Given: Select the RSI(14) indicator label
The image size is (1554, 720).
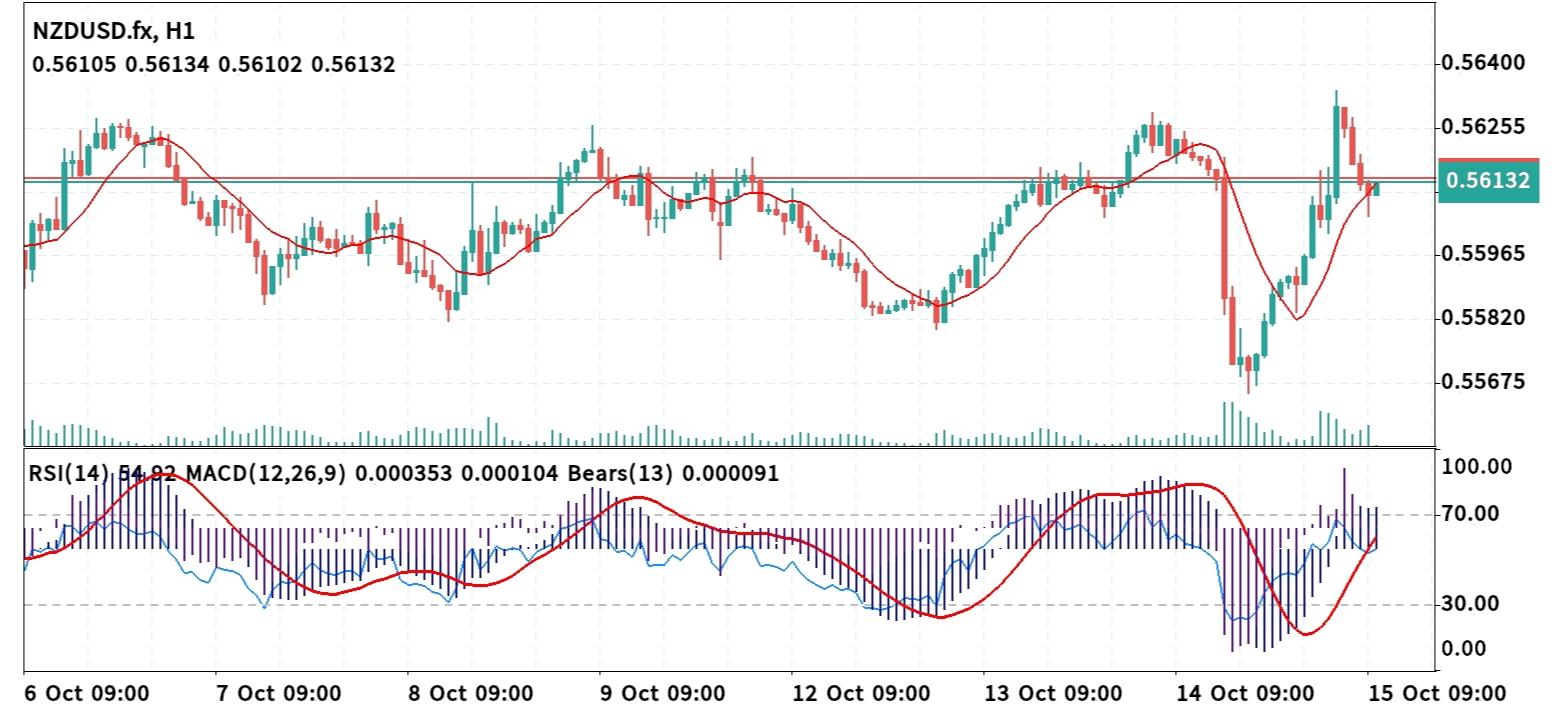Looking at the screenshot, I should (x=70, y=474).
